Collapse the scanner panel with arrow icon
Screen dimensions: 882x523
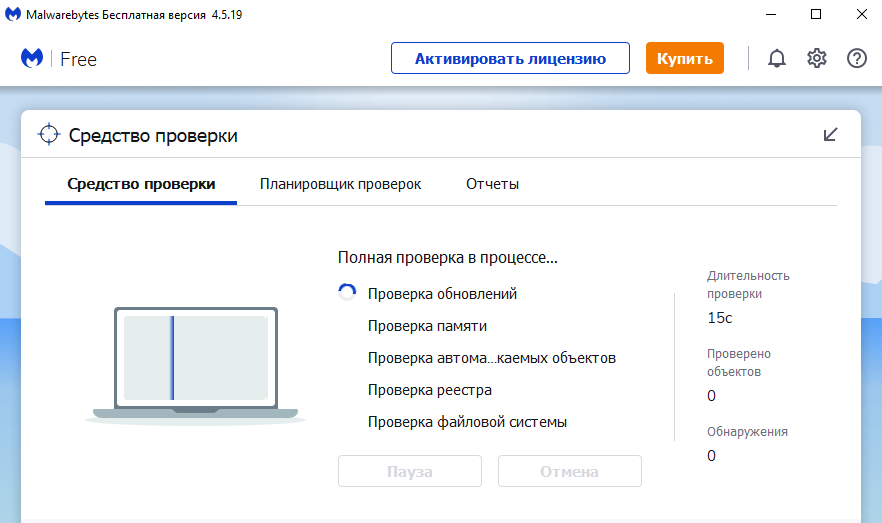pos(830,134)
